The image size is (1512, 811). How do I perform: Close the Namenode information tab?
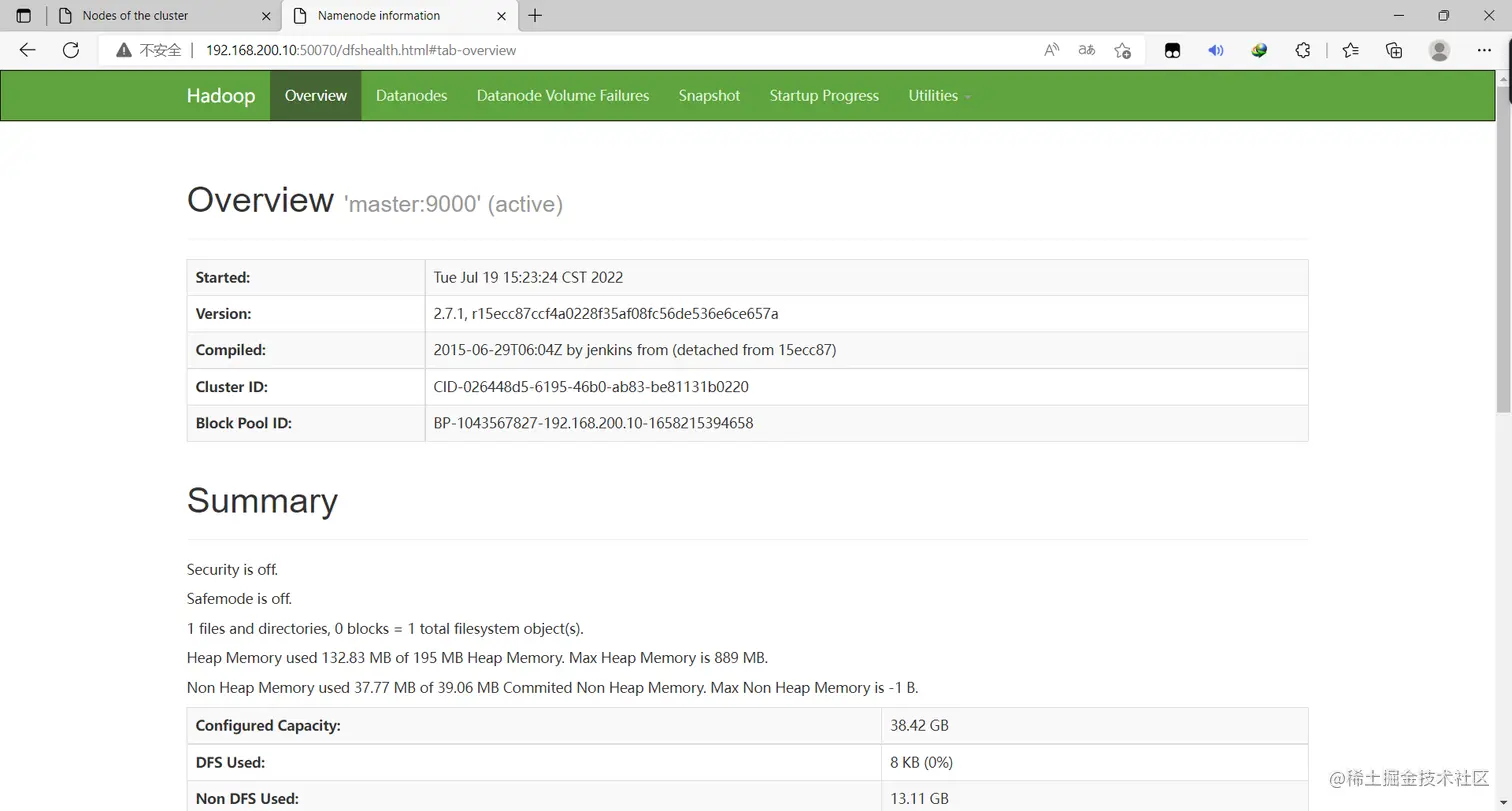click(x=504, y=16)
